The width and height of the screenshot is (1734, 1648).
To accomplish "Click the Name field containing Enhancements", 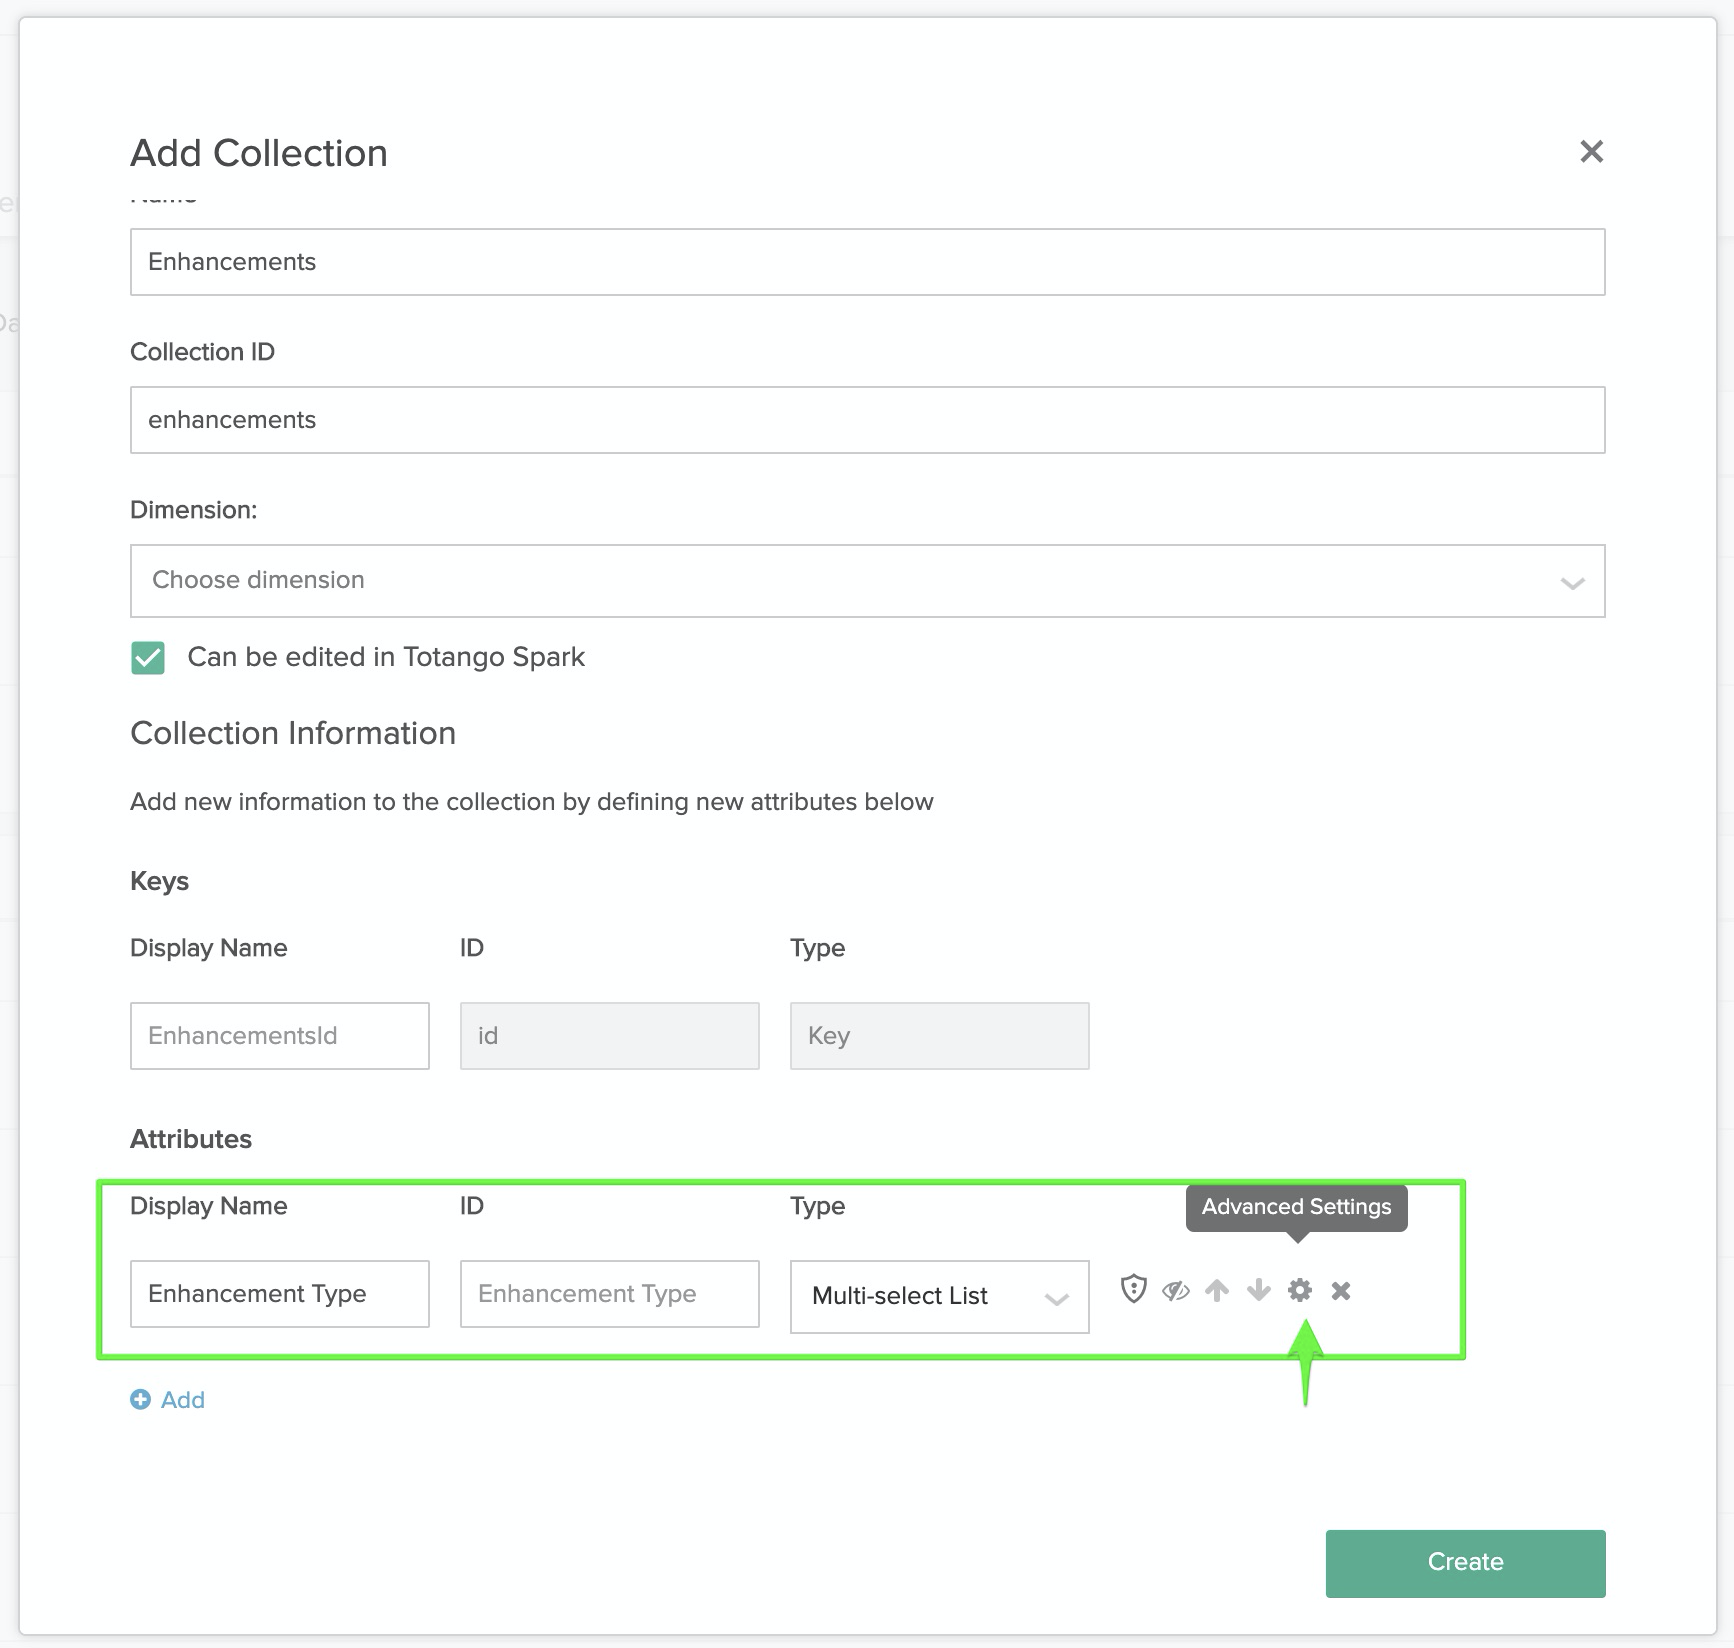I will (868, 262).
